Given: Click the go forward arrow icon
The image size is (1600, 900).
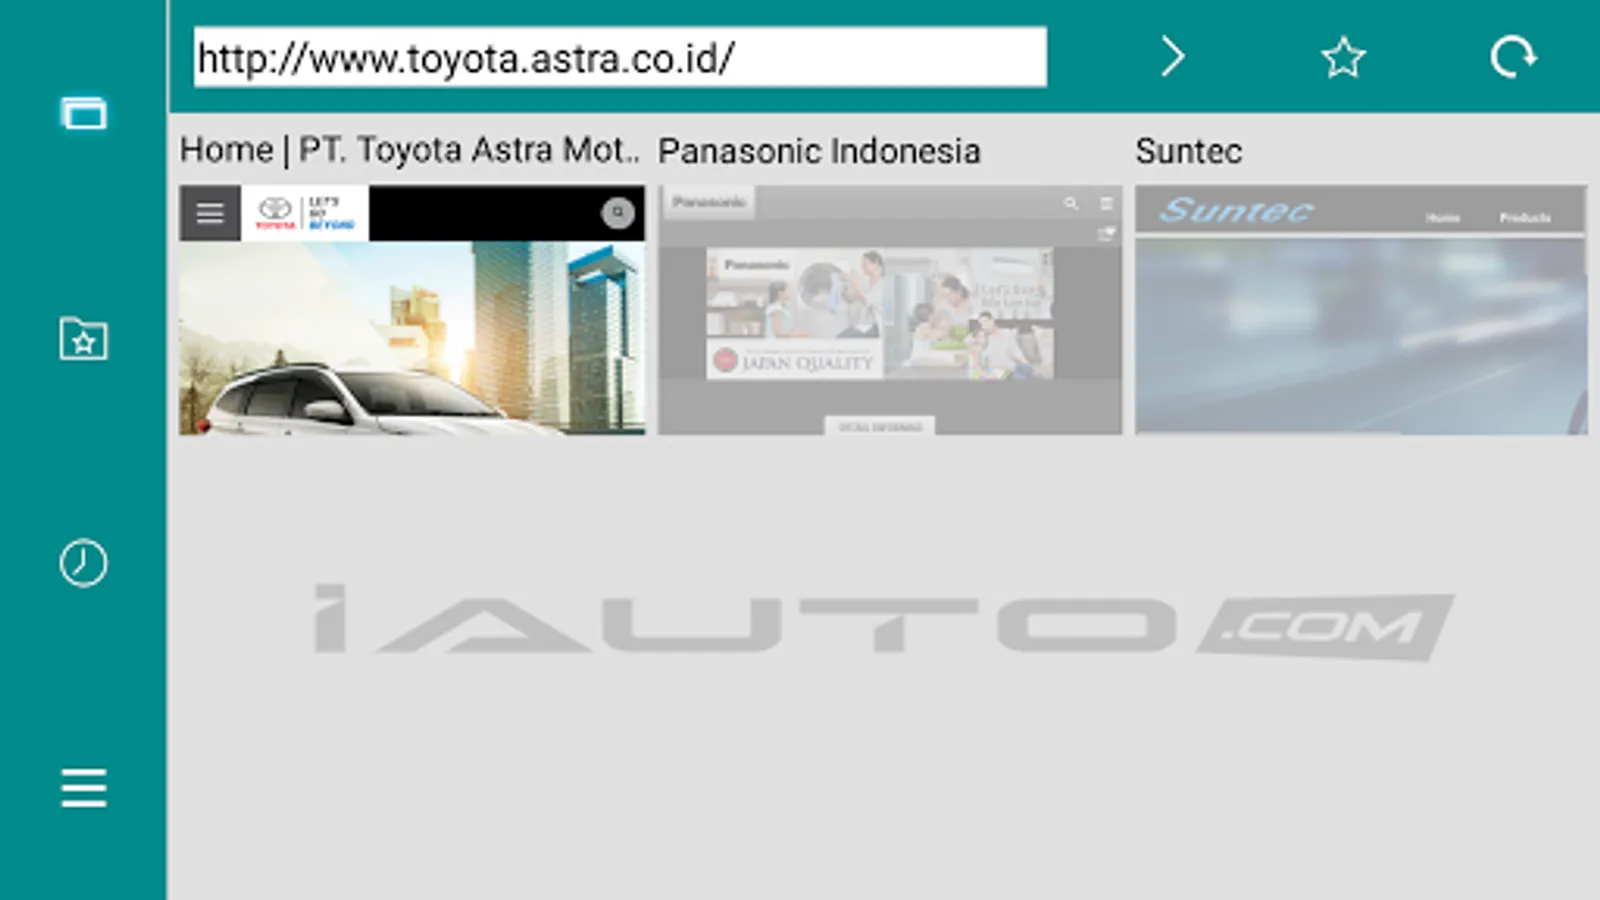Looking at the screenshot, I should (1173, 57).
